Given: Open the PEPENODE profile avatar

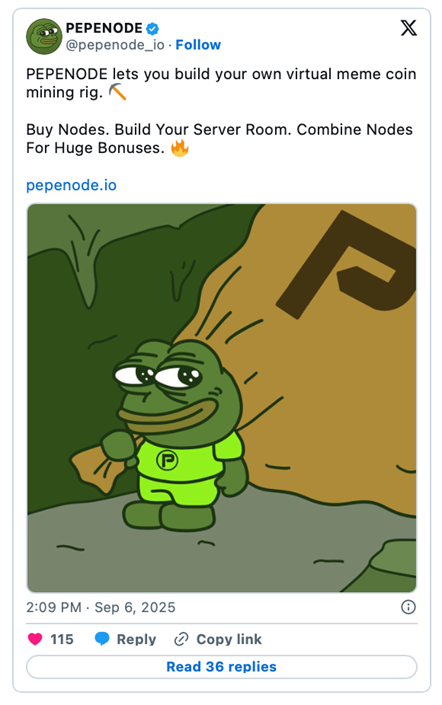Looking at the screenshot, I should [44, 36].
